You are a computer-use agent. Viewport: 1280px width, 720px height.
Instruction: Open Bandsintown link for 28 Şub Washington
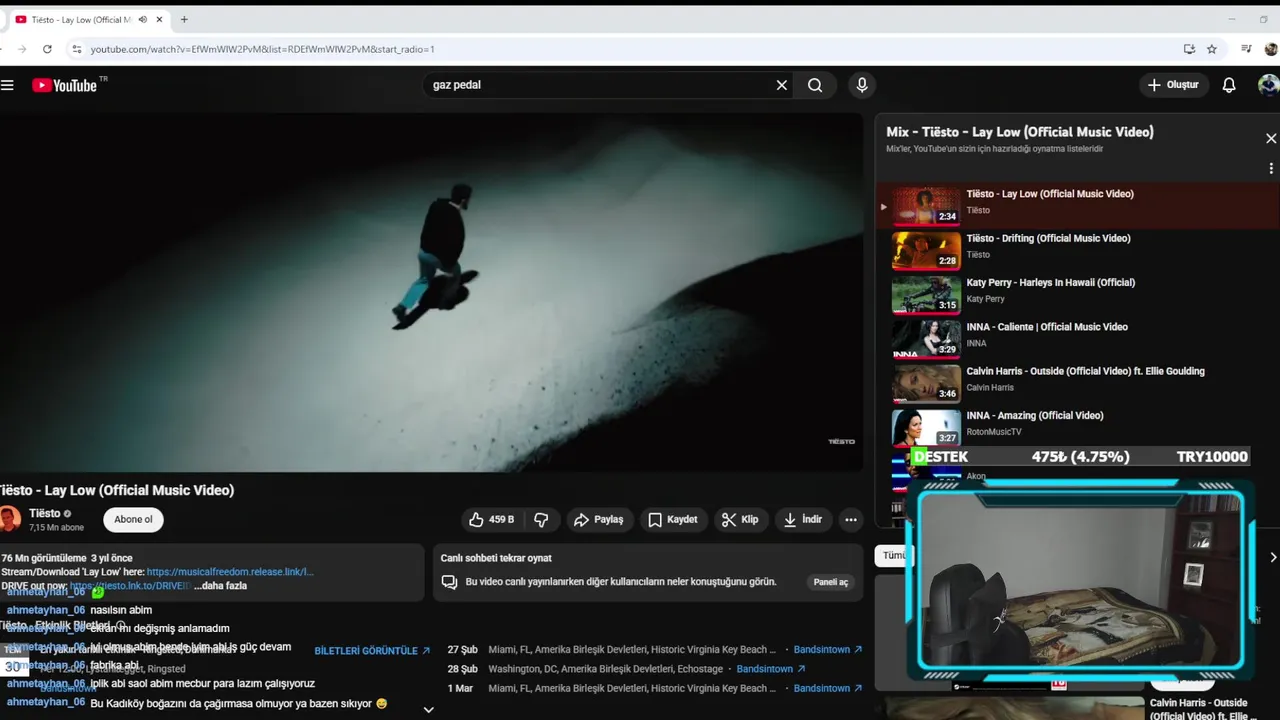point(770,669)
